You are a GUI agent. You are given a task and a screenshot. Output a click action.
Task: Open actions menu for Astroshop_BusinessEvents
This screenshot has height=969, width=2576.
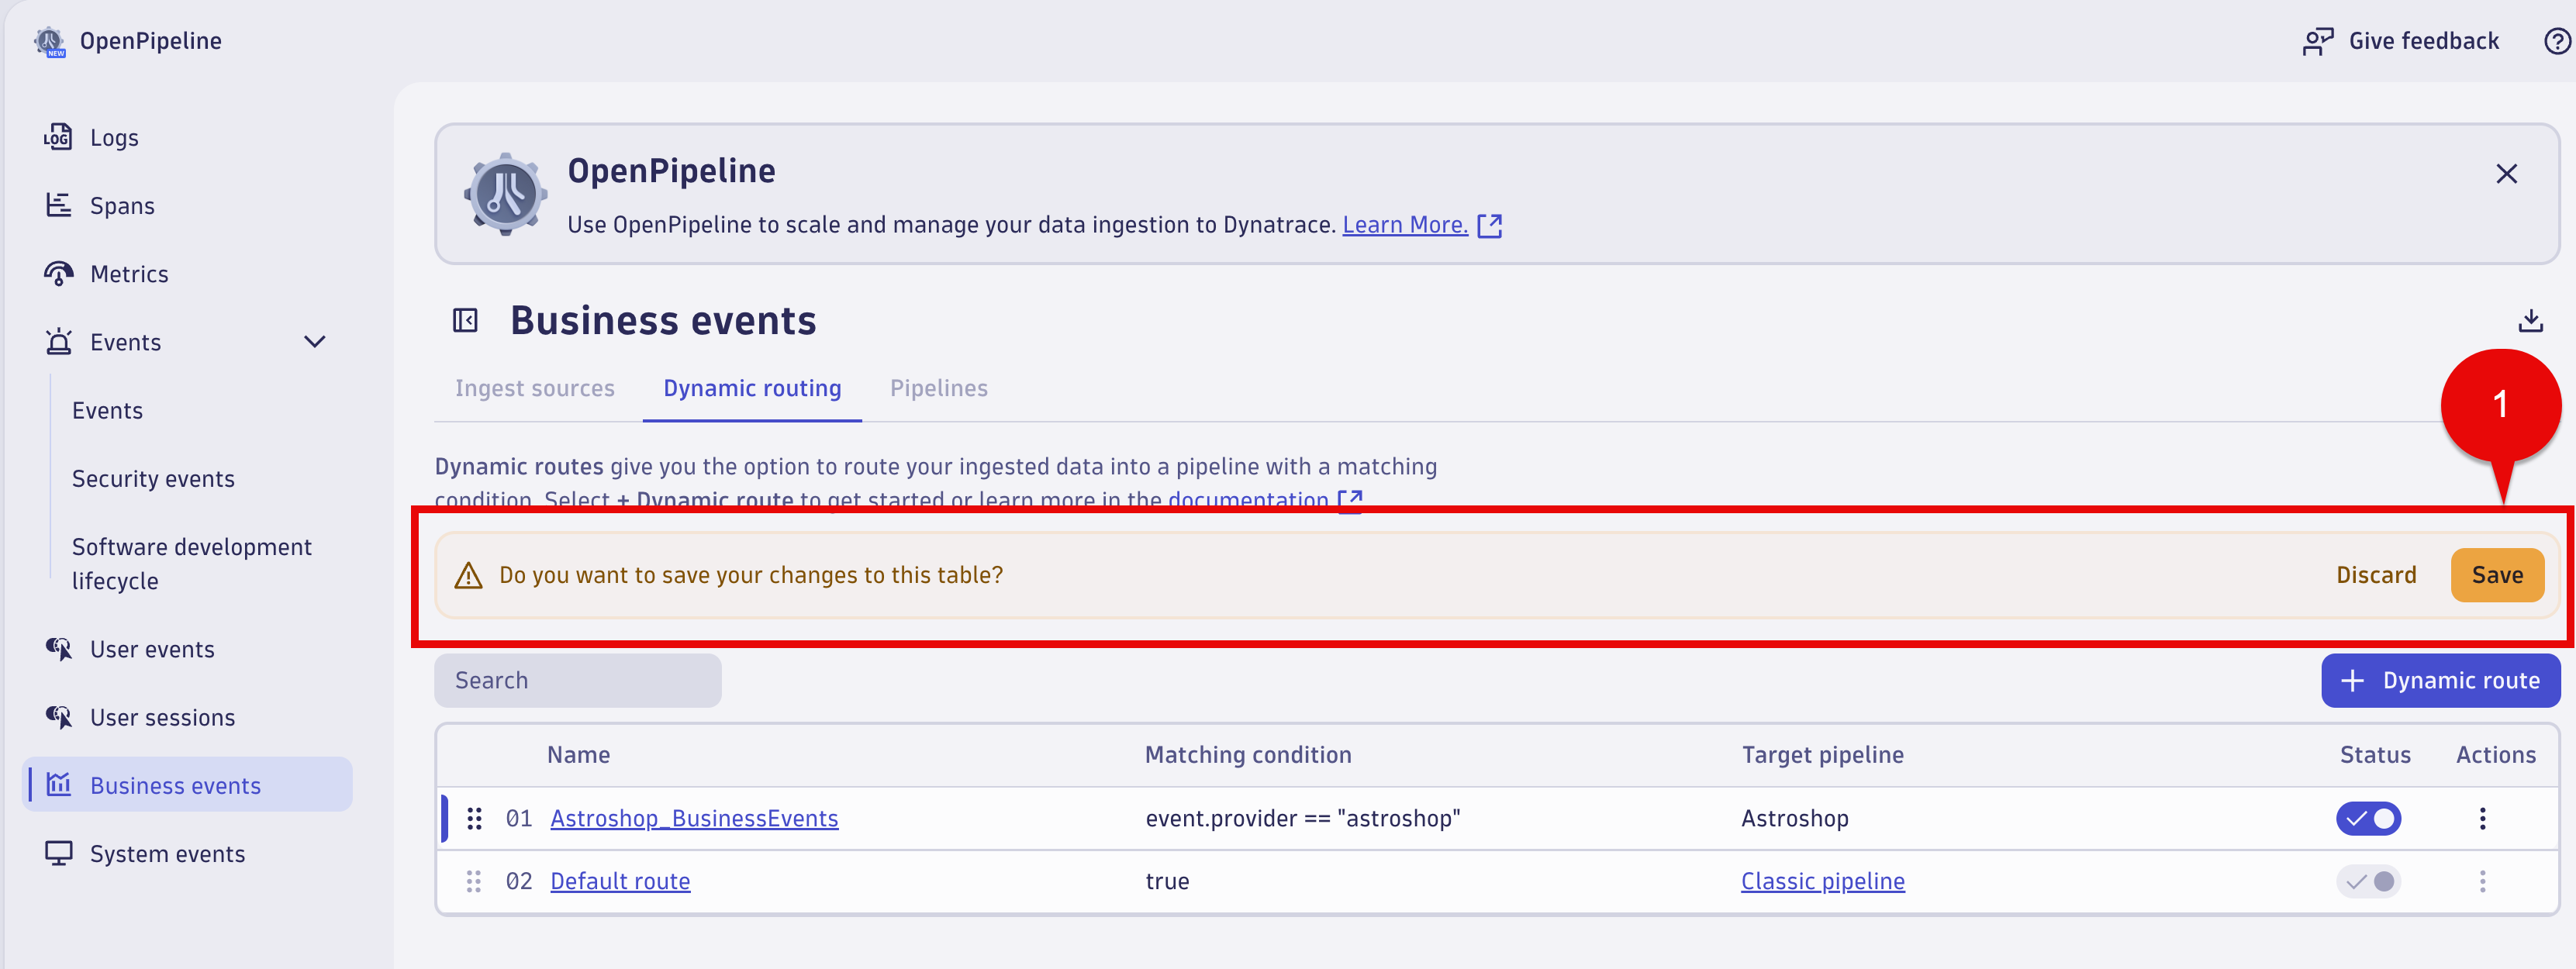tap(2482, 818)
